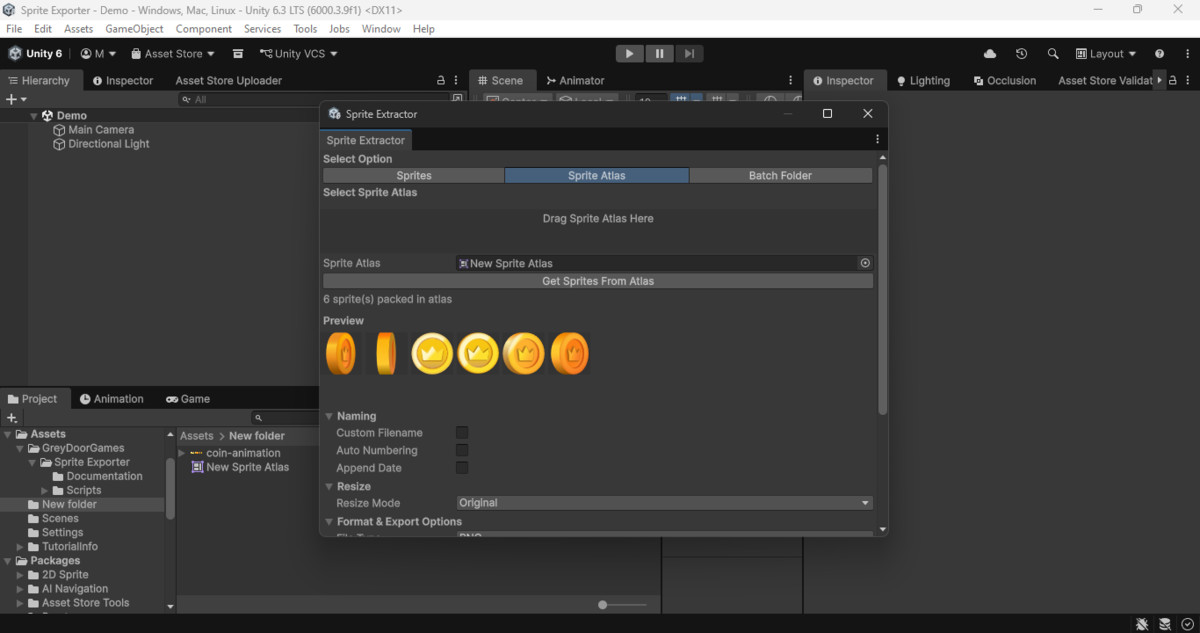The height and width of the screenshot is (633, 1200).
Task: Expand the coin-animation asset arrow
Action: (182, 453)
